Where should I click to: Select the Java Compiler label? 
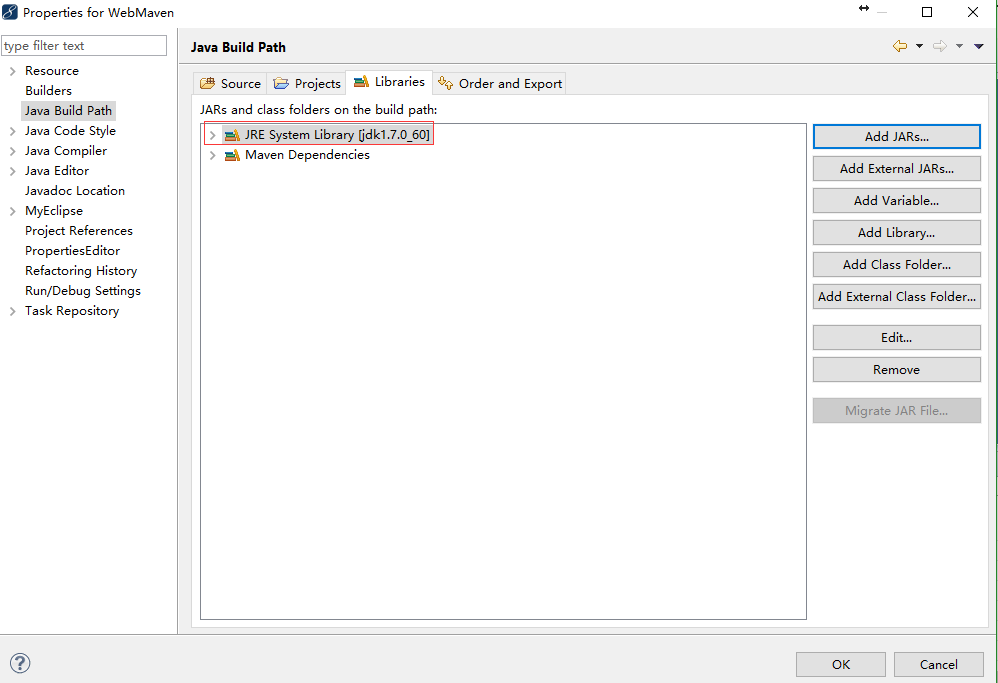pos(66,151)
